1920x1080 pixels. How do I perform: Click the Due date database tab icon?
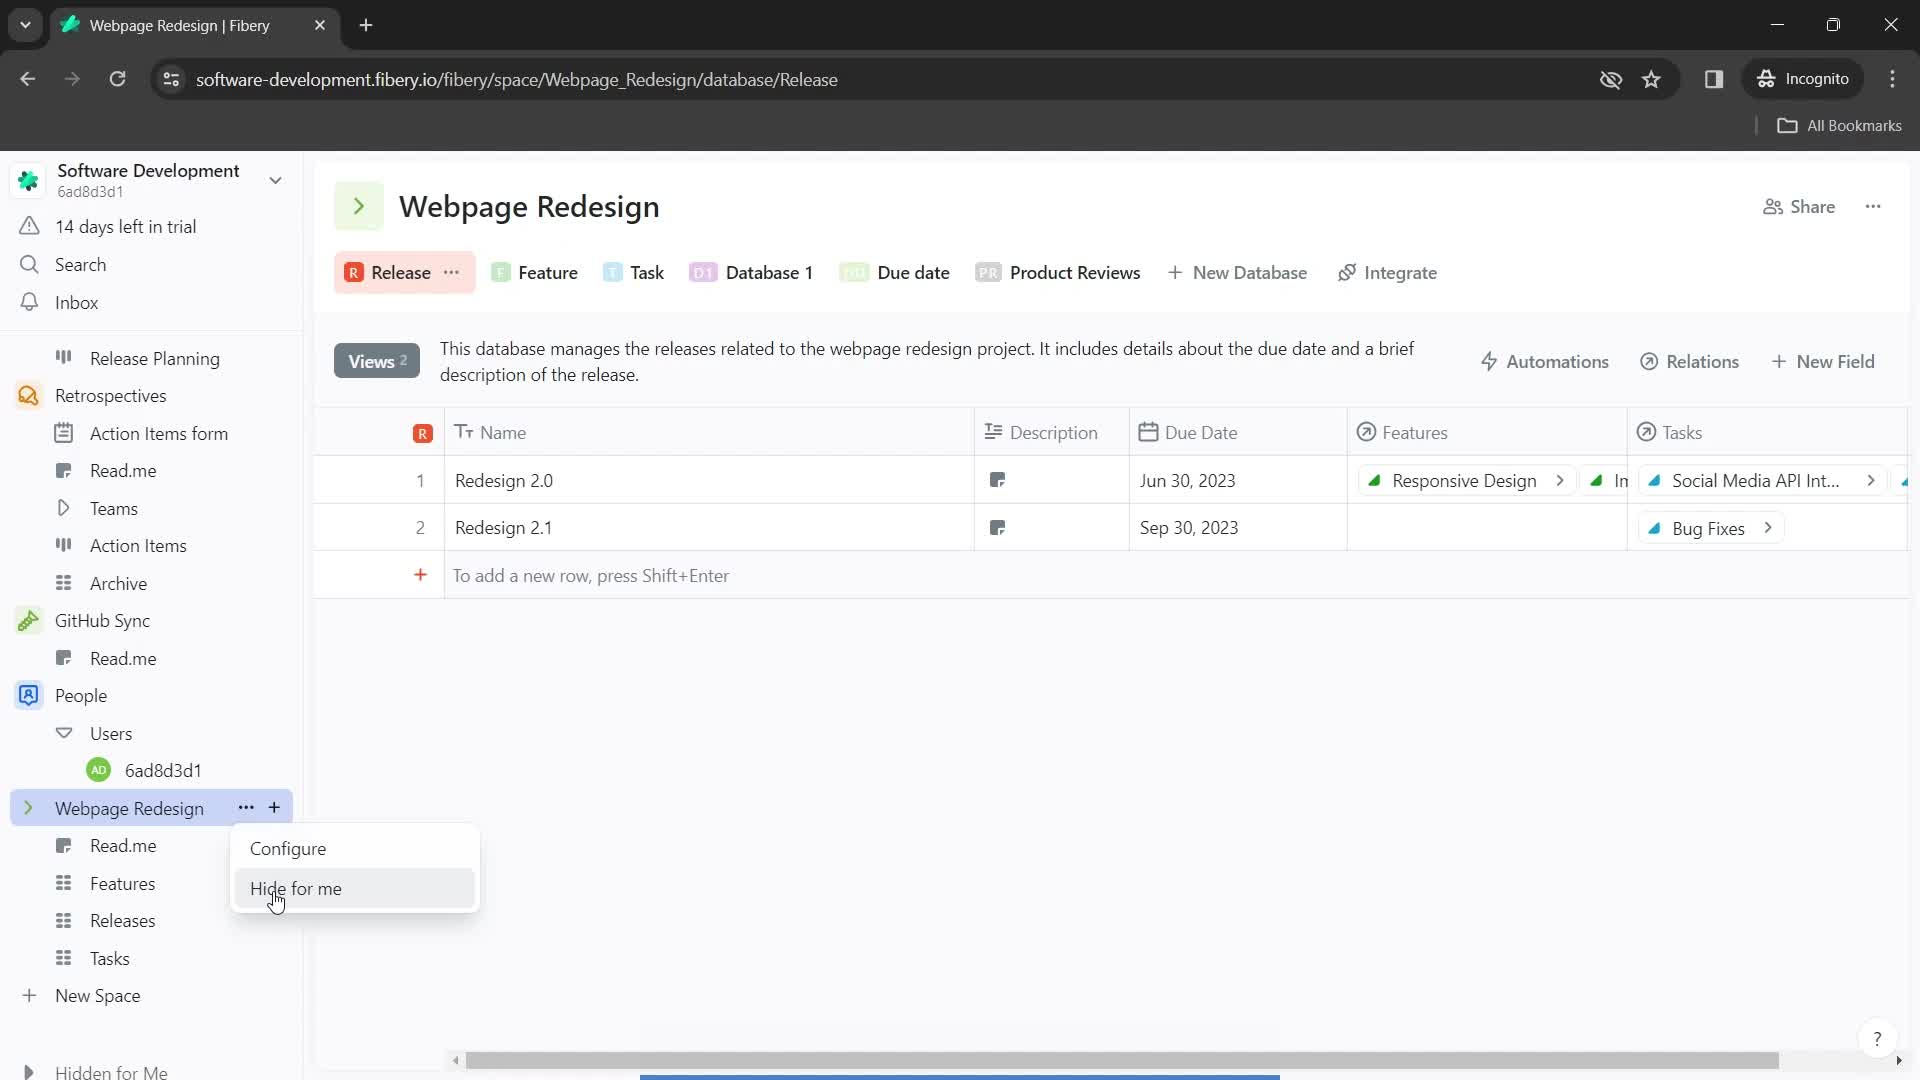tap(856, 273)
